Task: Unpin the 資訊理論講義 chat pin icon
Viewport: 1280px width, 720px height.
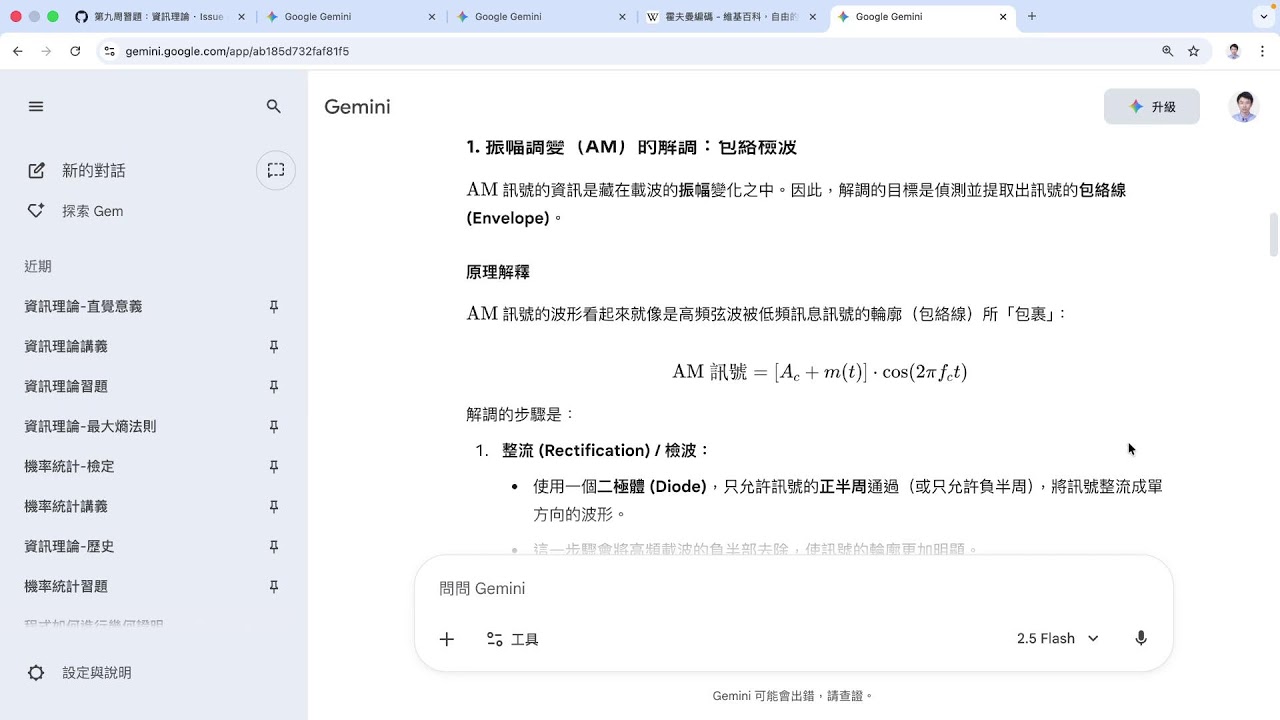Action: pos(274,347)
